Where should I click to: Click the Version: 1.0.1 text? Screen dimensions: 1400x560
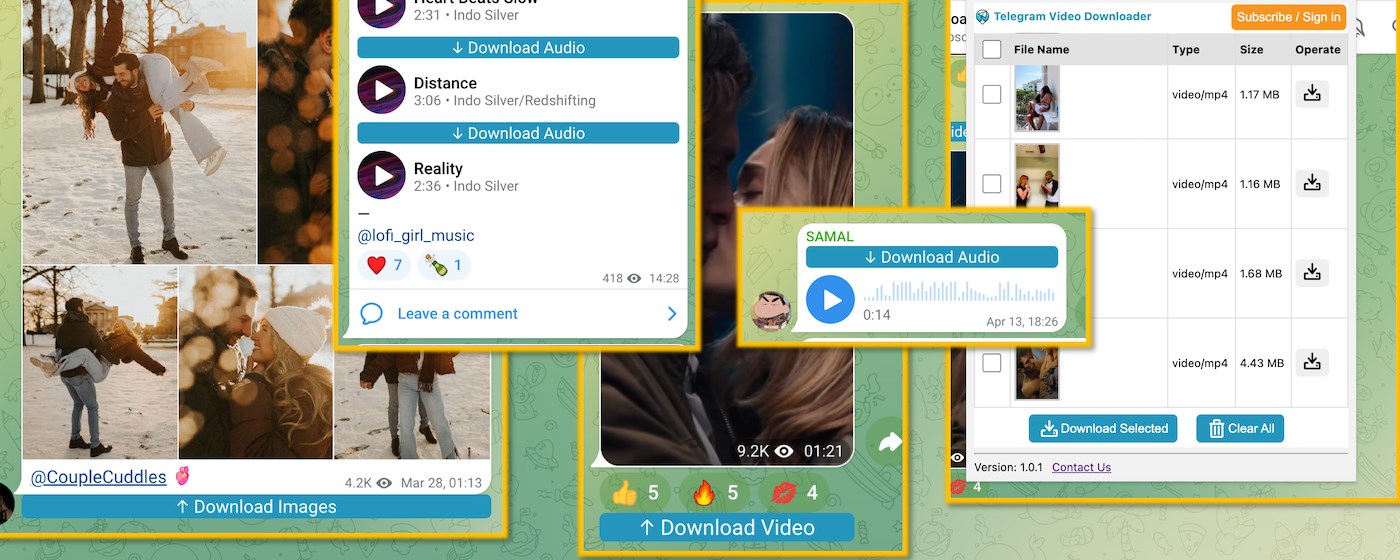pos(1008,467)
